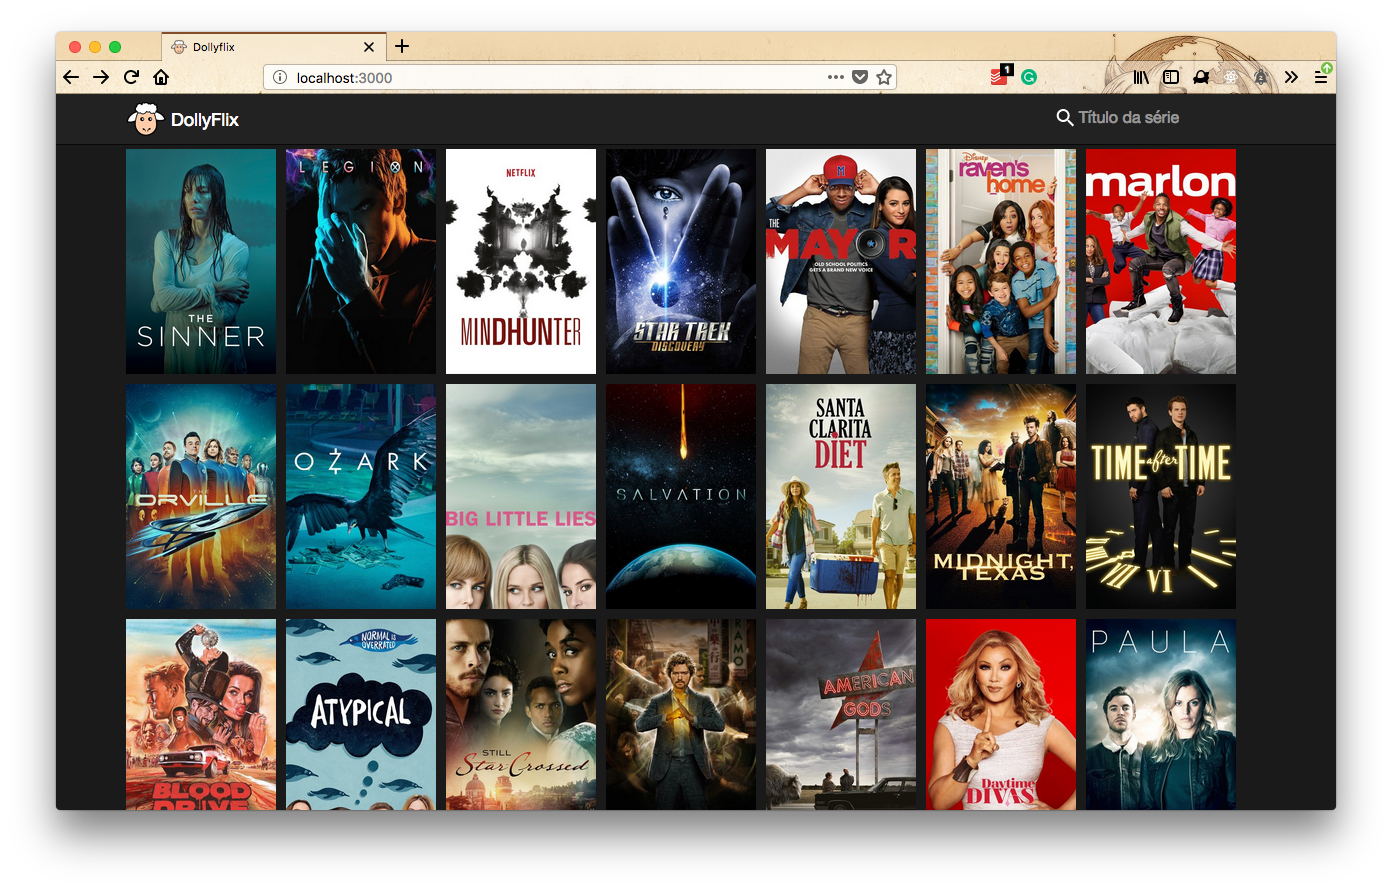Open the Iron Fist poster with glowing fist
The height and width of the screenshot is (890, 1392).
pyautogui.click(x=681, y=714)
